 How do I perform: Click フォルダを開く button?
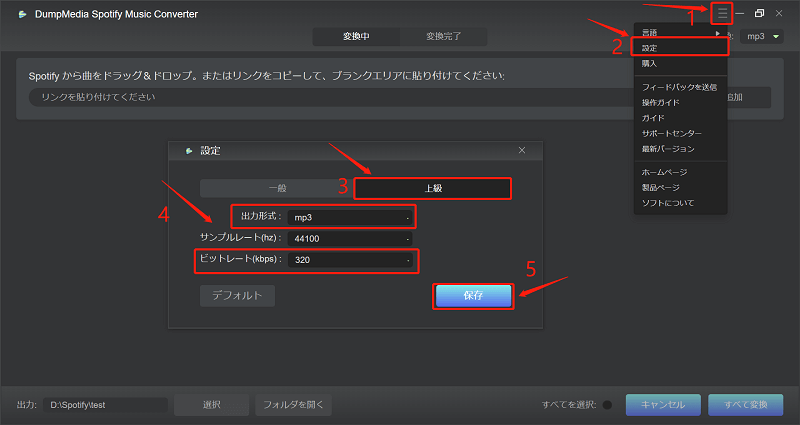click(x=293, y=405)
